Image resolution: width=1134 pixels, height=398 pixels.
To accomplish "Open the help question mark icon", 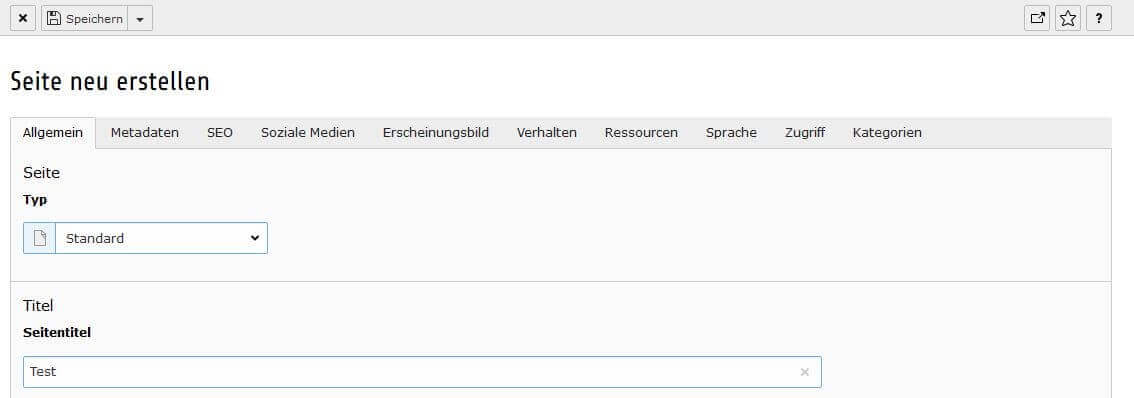I will [x=1099, y=19].
